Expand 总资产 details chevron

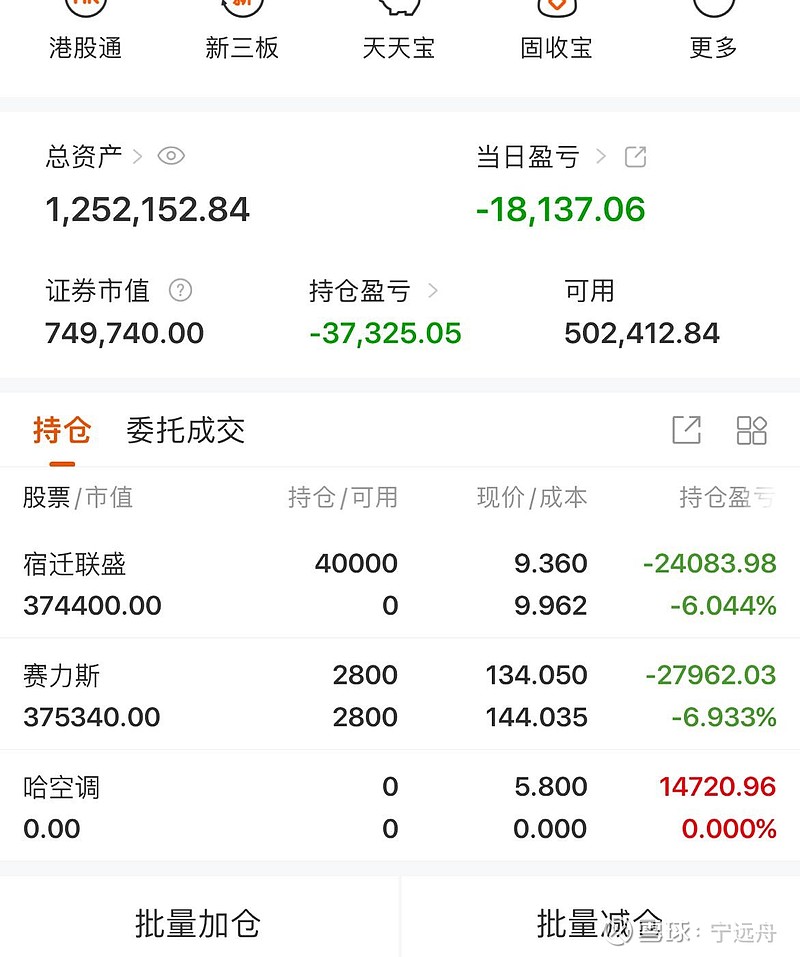(138, 157)
